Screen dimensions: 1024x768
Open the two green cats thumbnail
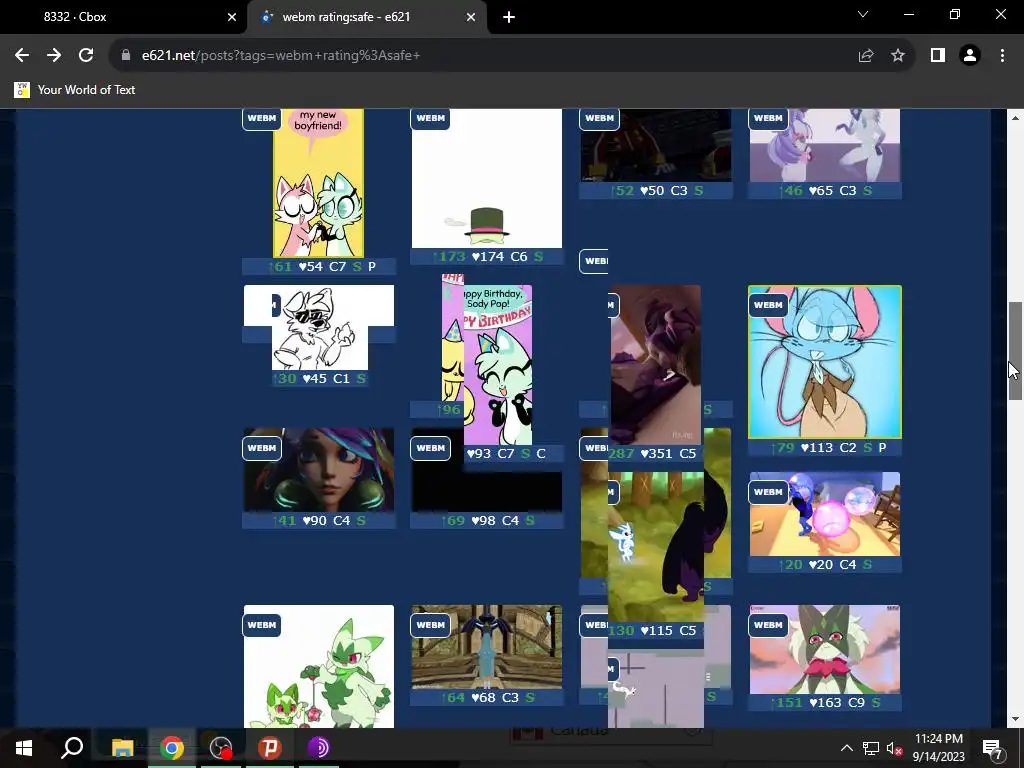[x=319, y=666]
